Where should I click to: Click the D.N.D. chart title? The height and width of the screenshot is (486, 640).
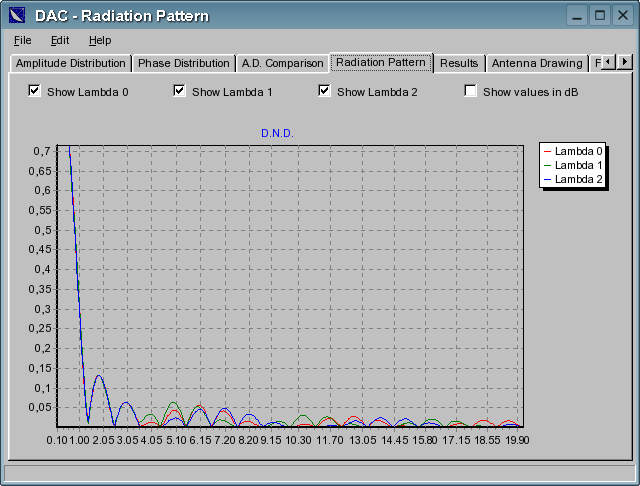pyautogui.click(x=277, y=133)
